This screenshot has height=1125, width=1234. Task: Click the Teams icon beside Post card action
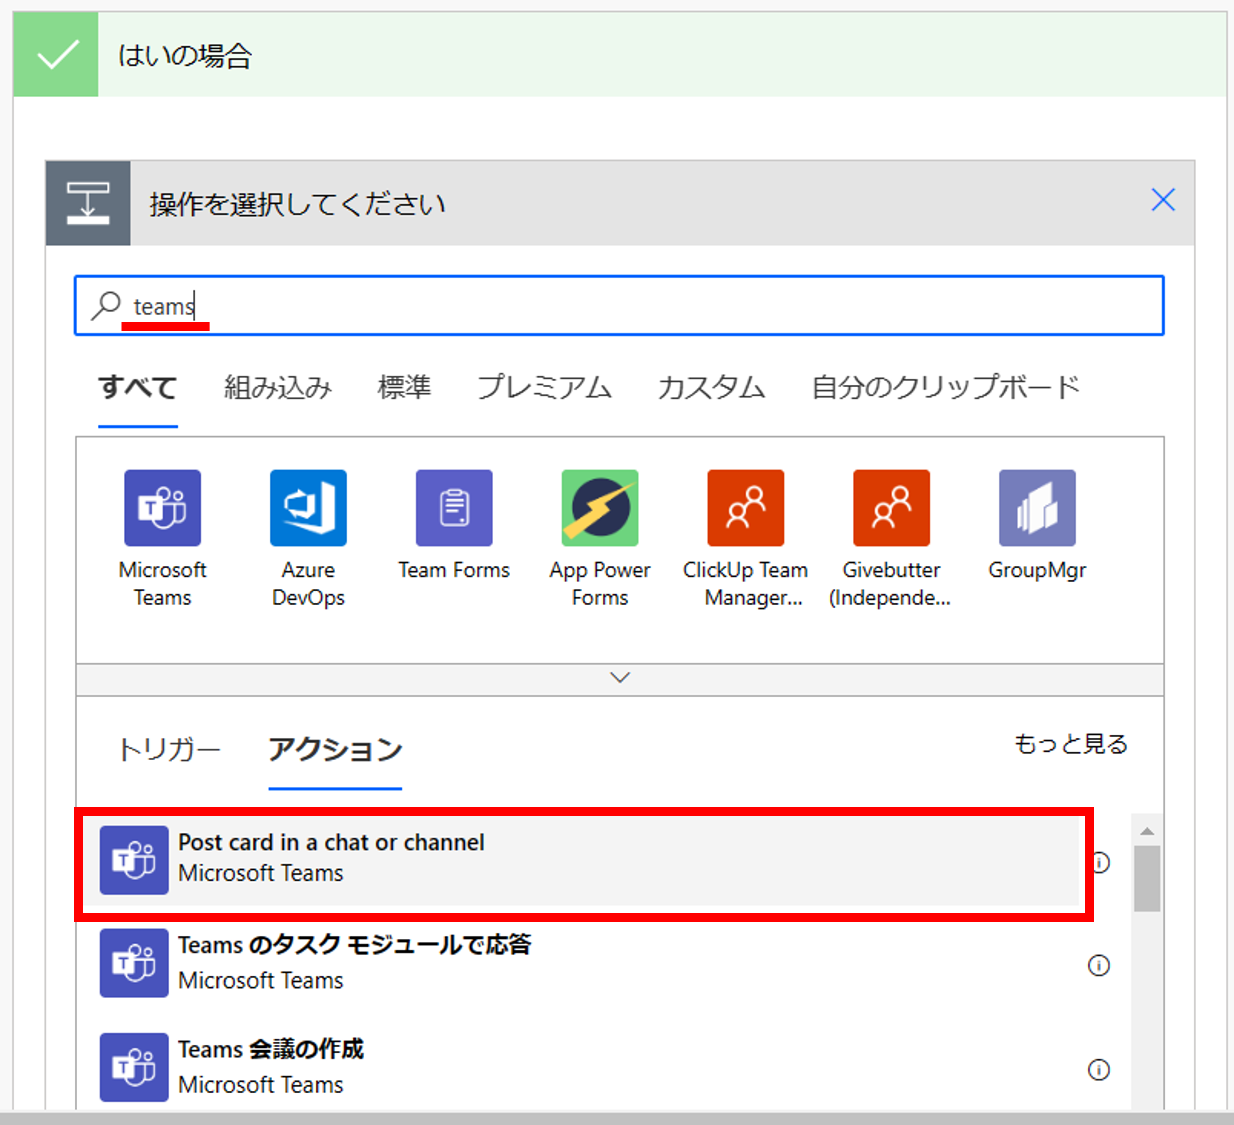134,860
